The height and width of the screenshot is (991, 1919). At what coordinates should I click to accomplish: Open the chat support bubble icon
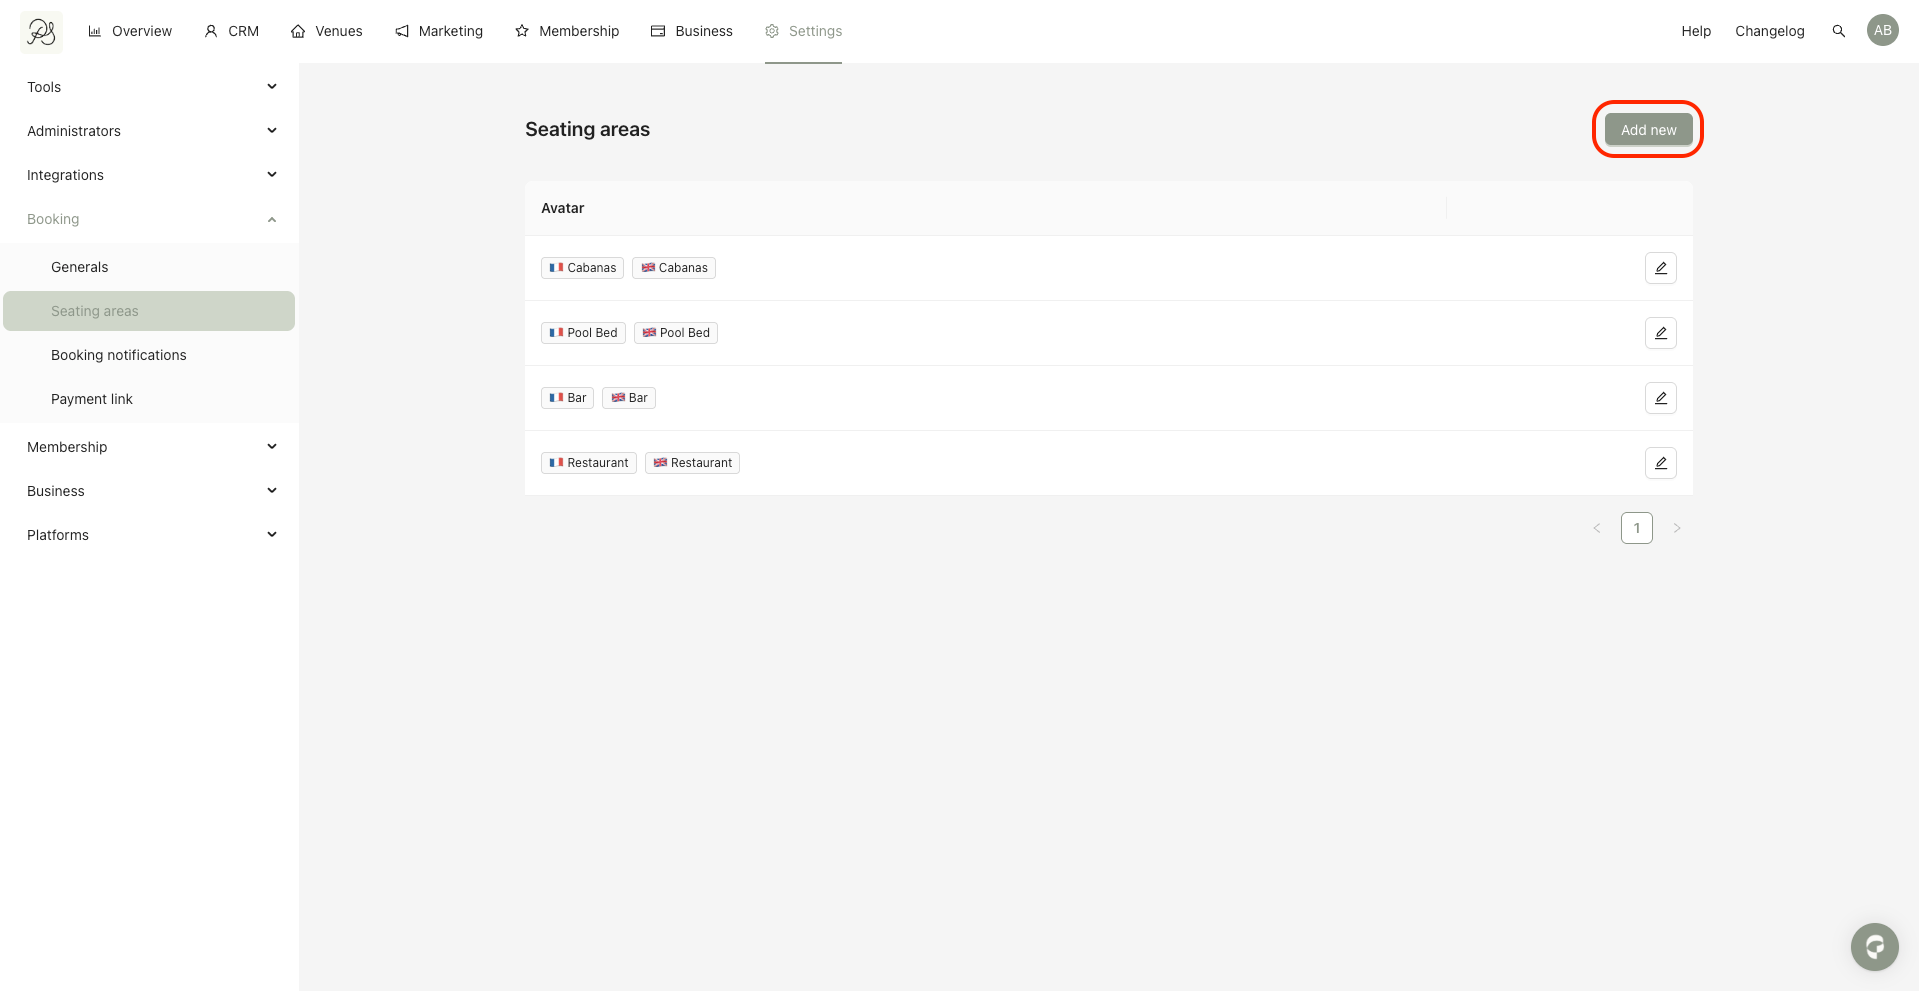coord(1874,946)
